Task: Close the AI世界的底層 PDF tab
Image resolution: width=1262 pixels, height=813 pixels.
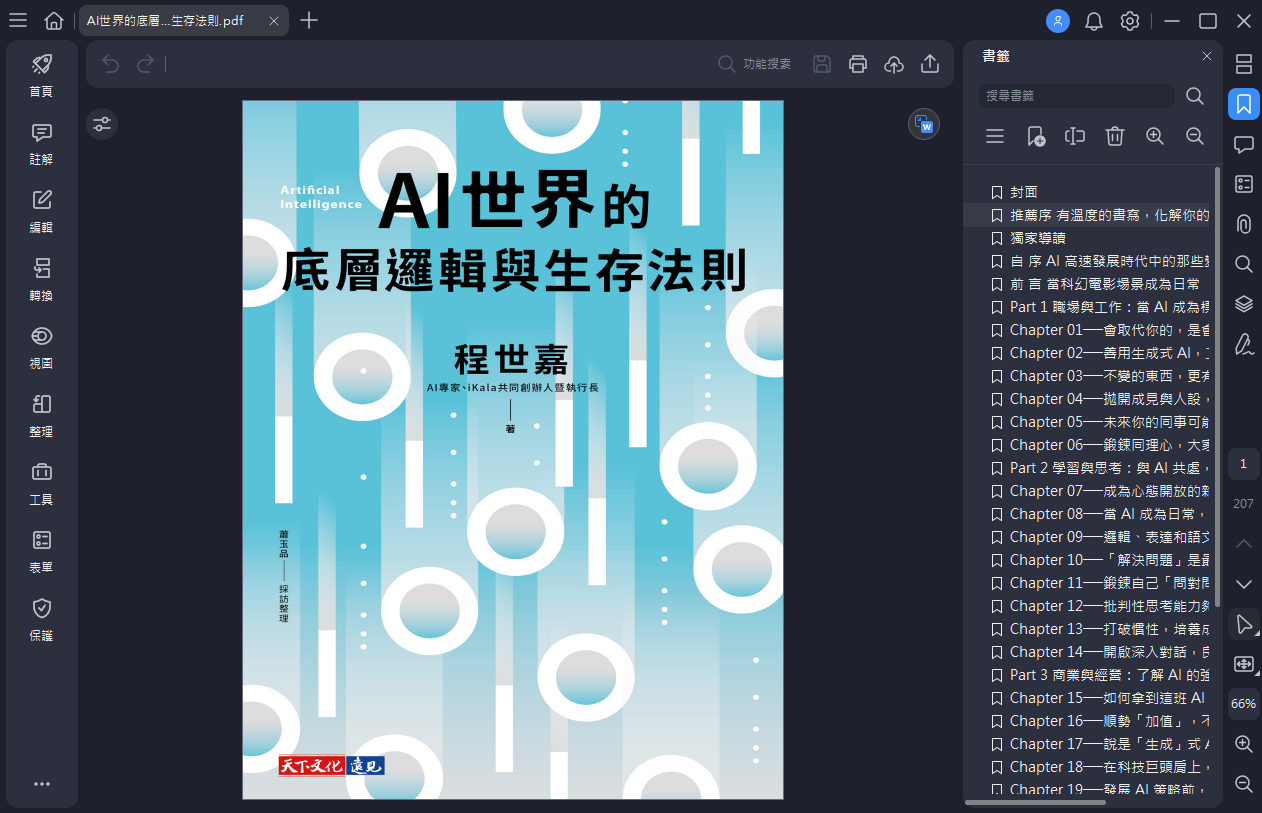Action: click(274, 20)
